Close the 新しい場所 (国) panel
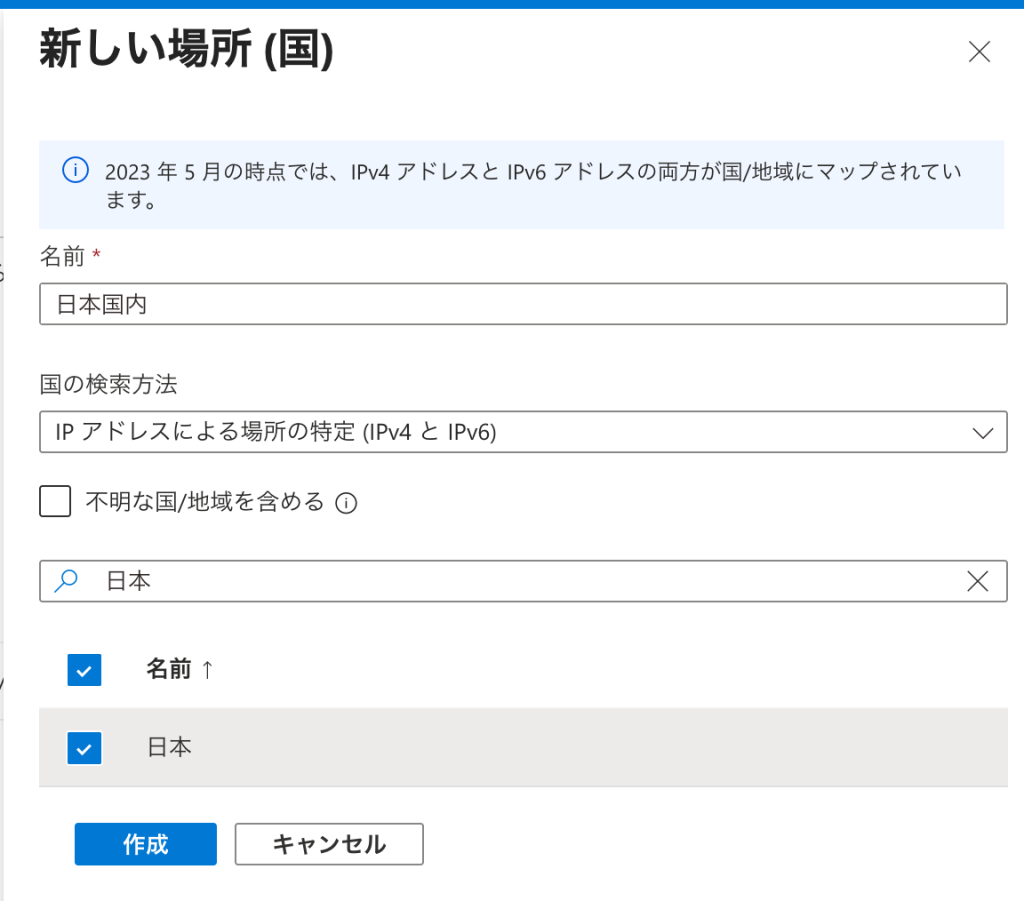 click(979, 53)
